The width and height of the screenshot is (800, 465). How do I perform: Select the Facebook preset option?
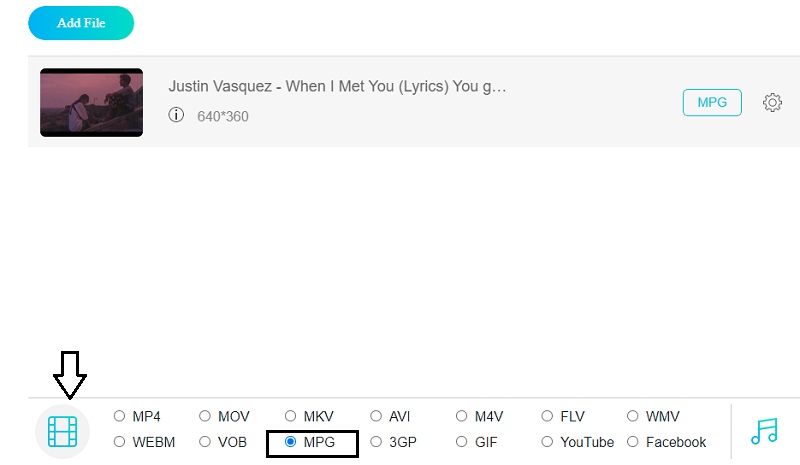(x=633, y=442)
